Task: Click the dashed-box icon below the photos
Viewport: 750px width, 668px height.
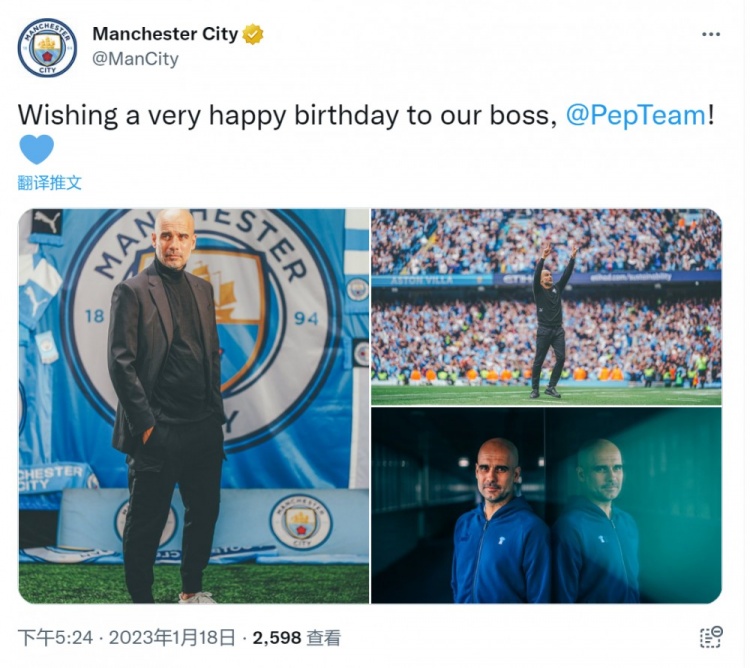Action: pos(710,637)
